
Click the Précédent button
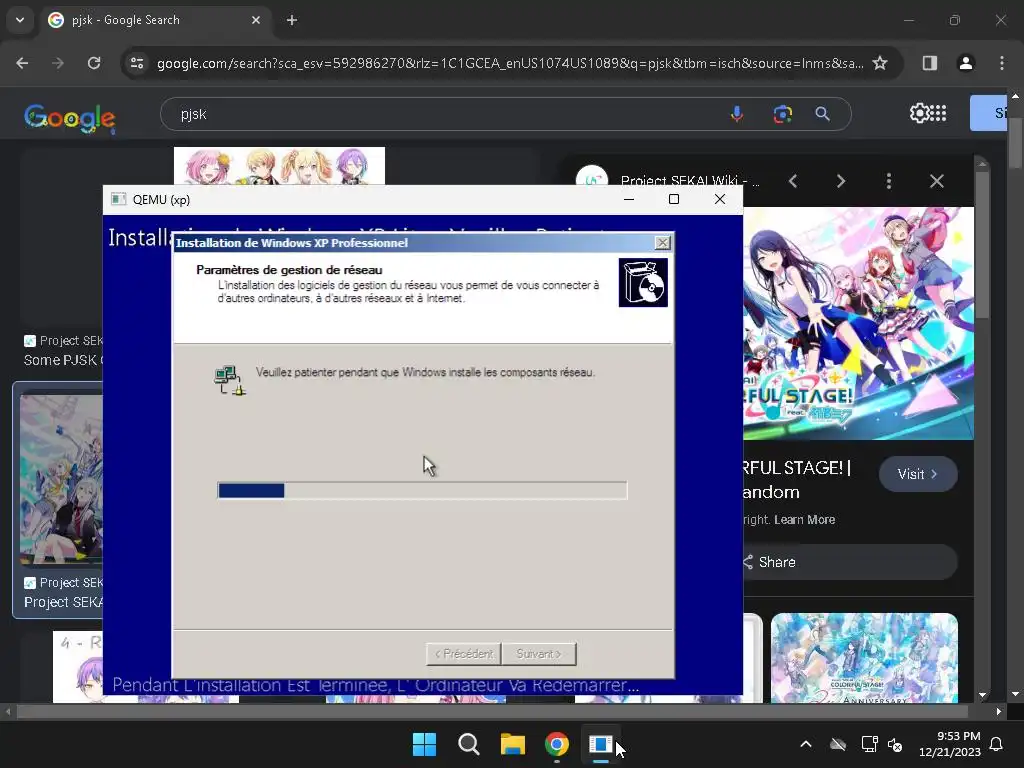coord(464,654)
